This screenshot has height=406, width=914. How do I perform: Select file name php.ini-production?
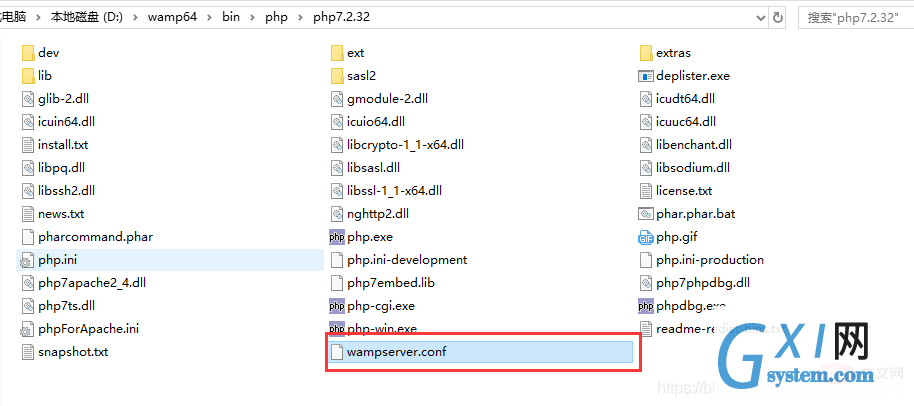710,260
